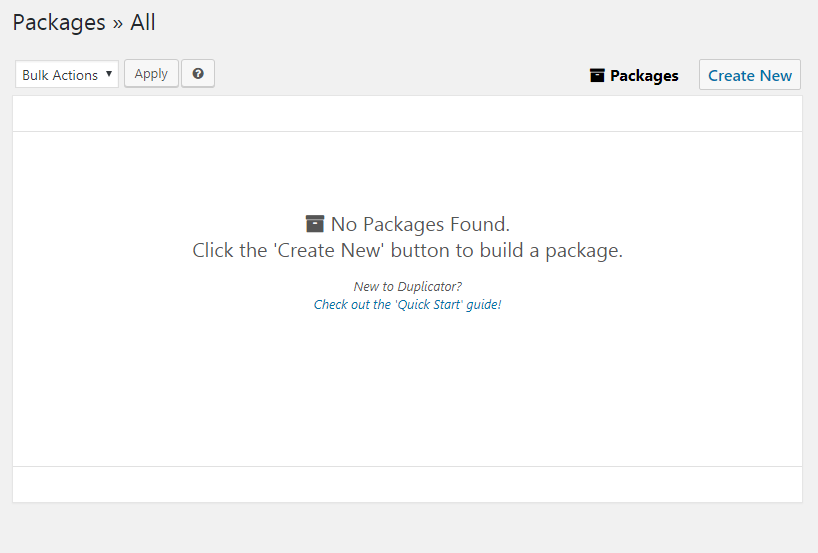Click the 'Packages » All' page heading
Image resolution: width=818 pixels, height=553 pixels.
point(84,22)
